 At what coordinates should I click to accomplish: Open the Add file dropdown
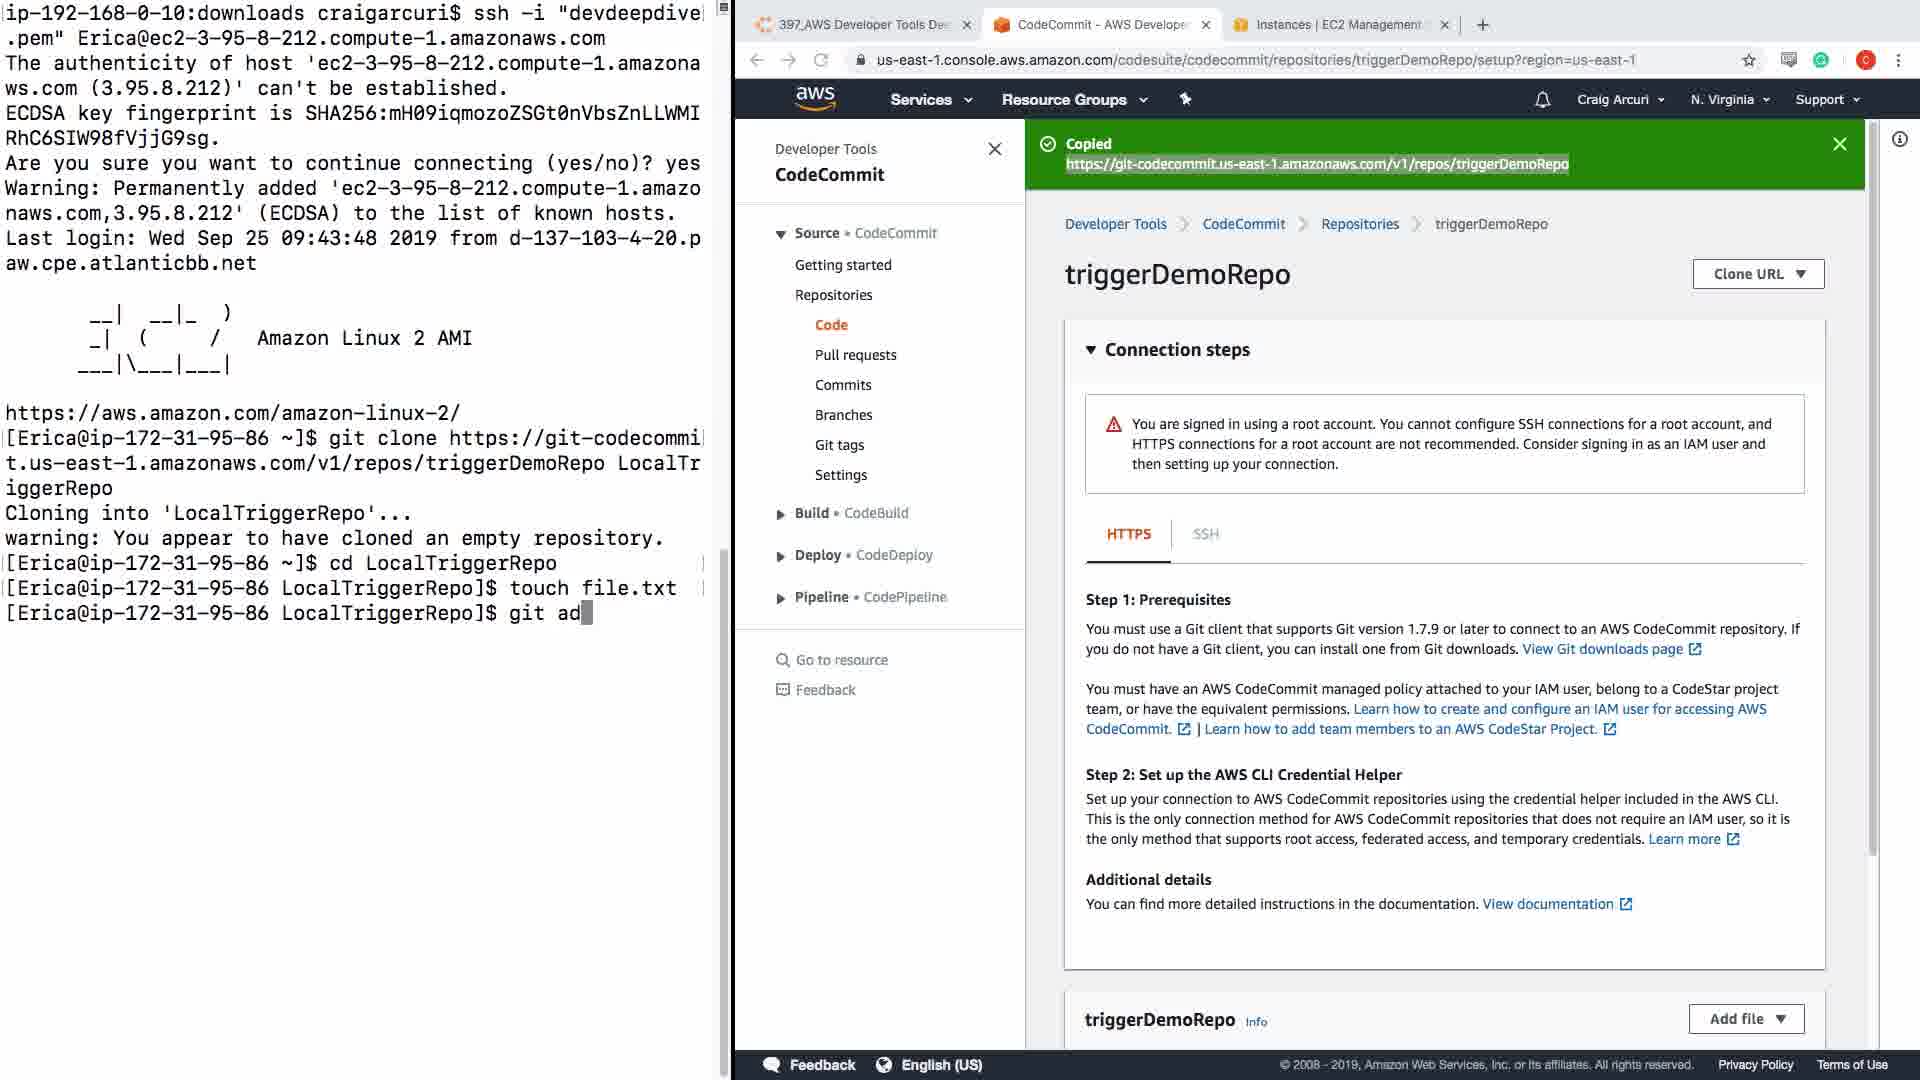pos(1746,1018)
